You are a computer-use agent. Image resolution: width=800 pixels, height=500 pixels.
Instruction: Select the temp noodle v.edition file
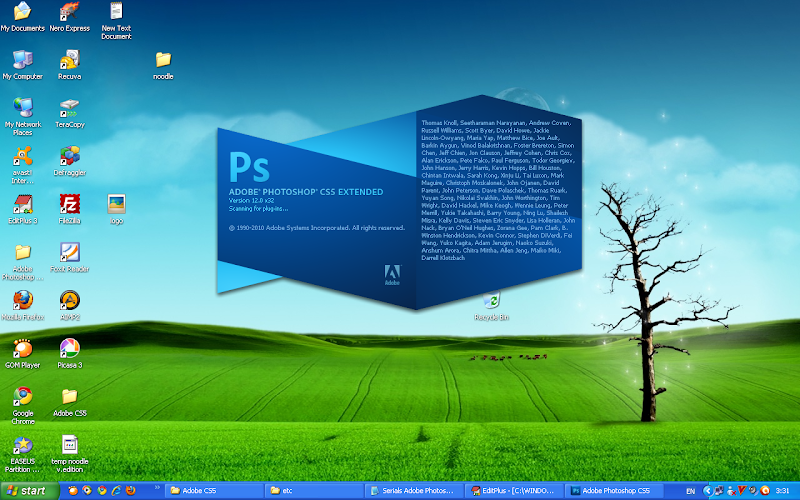(69, 454)
